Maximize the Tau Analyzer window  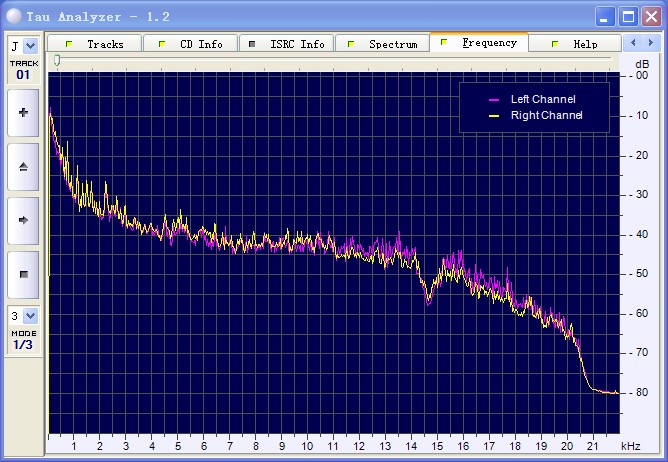click(x=628, y=17)
